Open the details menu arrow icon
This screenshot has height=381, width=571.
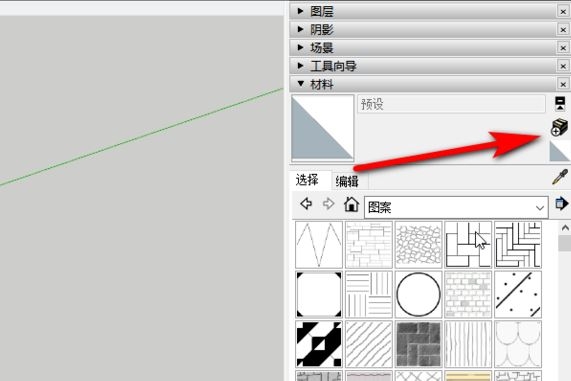pos(562,203)
